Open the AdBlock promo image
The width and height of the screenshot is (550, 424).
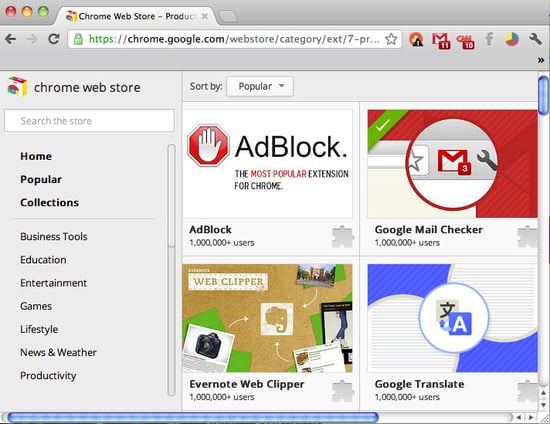tap(268, 164)
